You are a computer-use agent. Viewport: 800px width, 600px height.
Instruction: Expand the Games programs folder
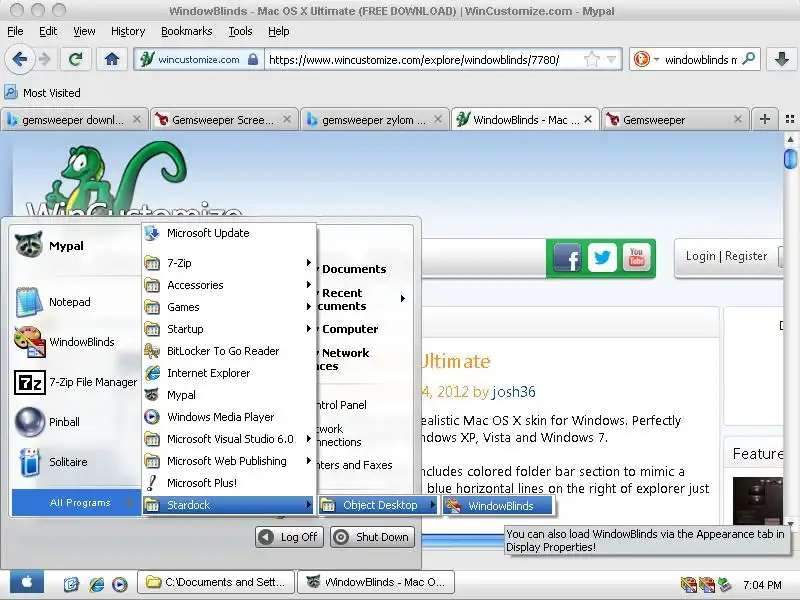[x=229, y=307]
